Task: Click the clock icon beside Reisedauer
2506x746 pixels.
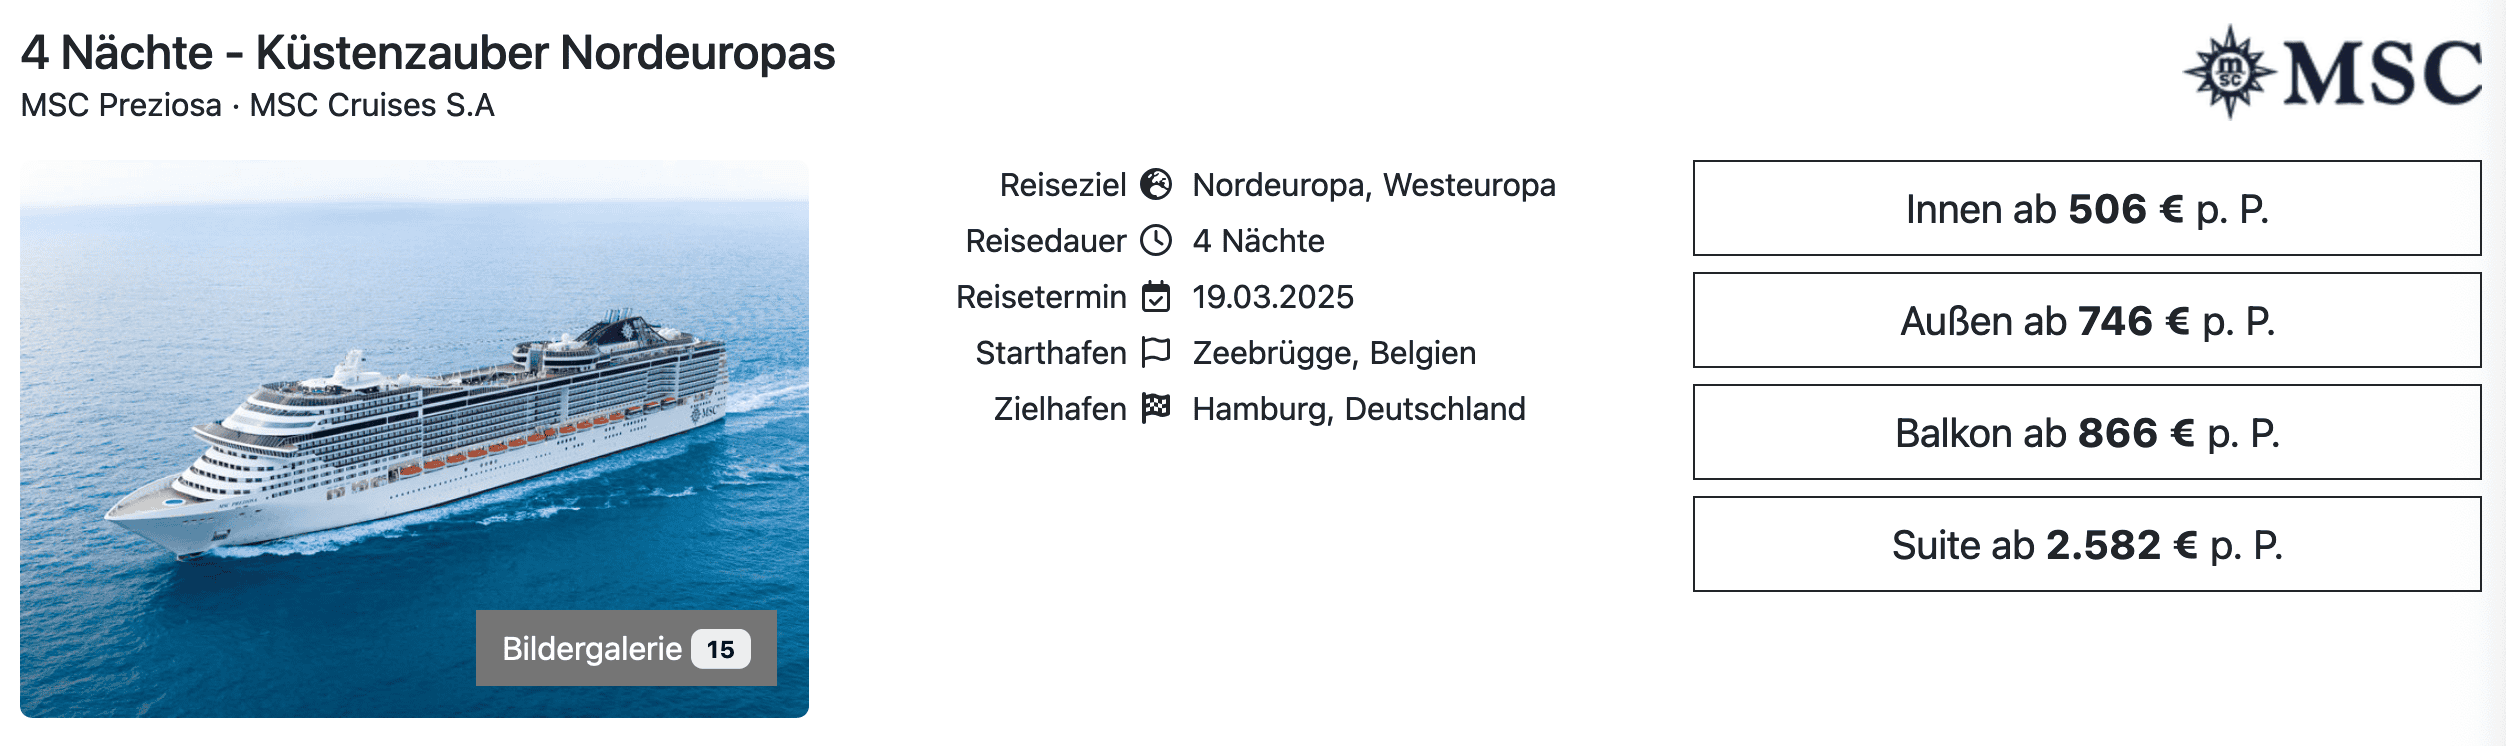Action: click(1156, 241)
